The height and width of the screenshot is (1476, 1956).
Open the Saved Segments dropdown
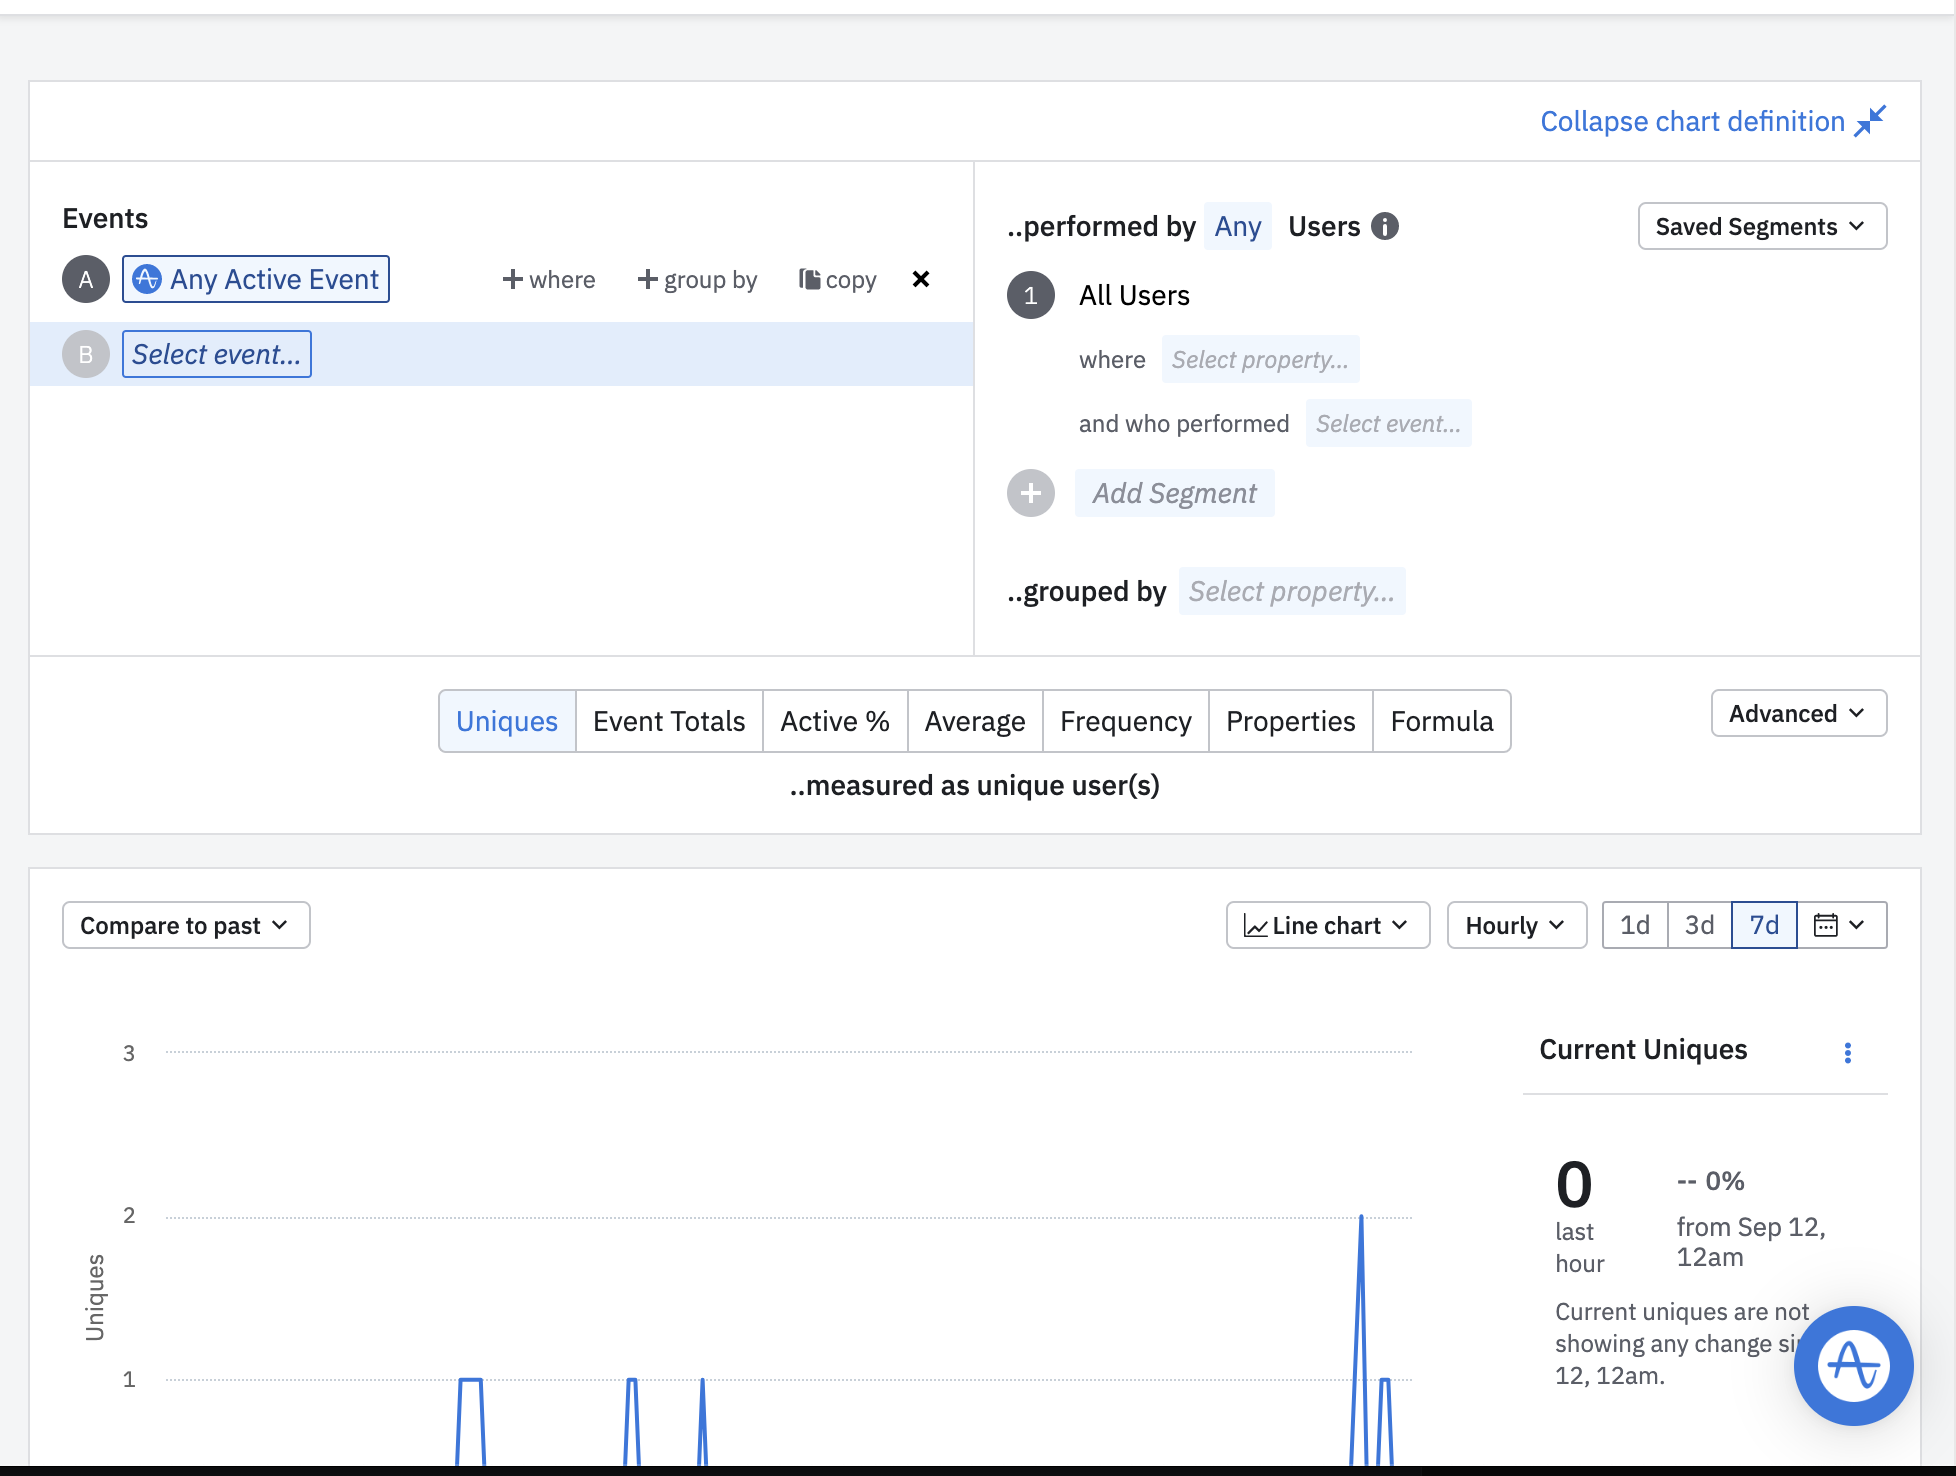coord(1761,227)
